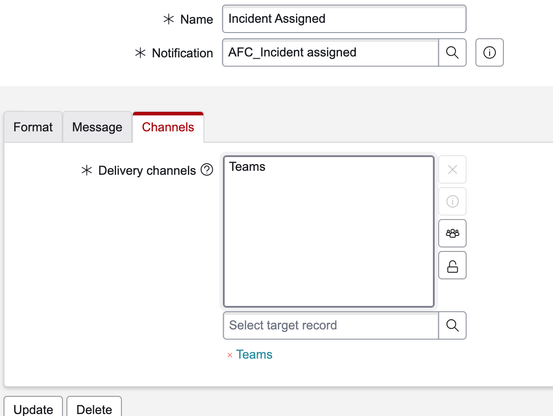553x416 pixels.
Task: Click the Delivery channels label
Action: [147, 170]
